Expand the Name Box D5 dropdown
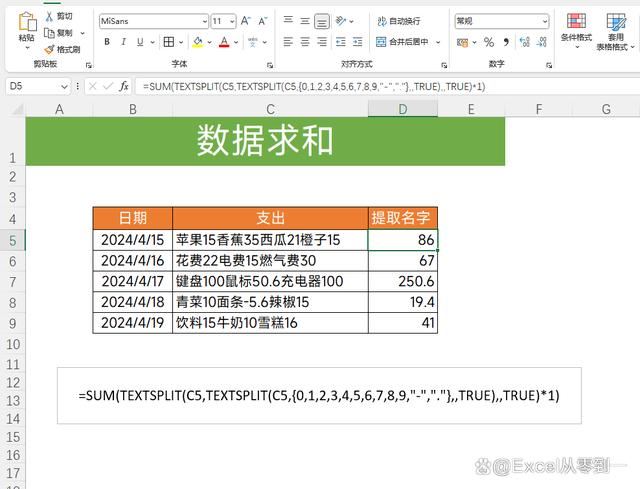 point(64,87)
